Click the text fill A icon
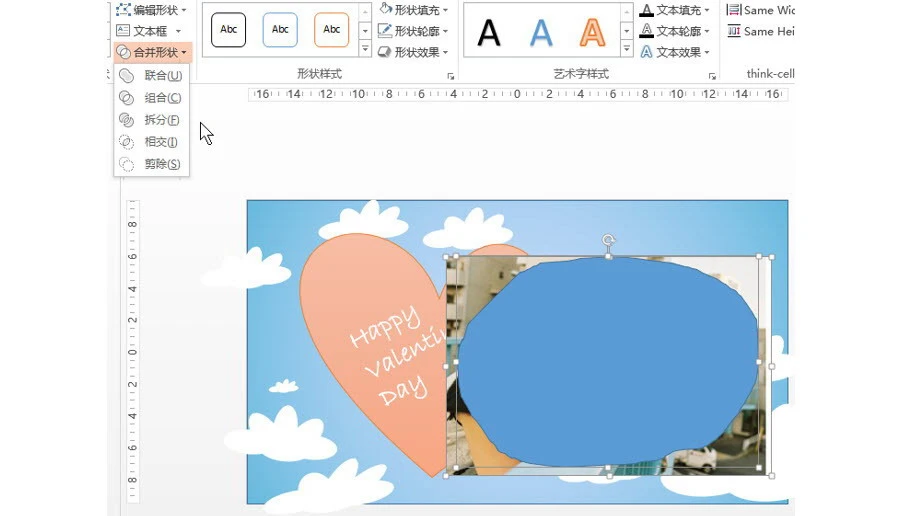This screenshot has height=516, width=900. 646,10
